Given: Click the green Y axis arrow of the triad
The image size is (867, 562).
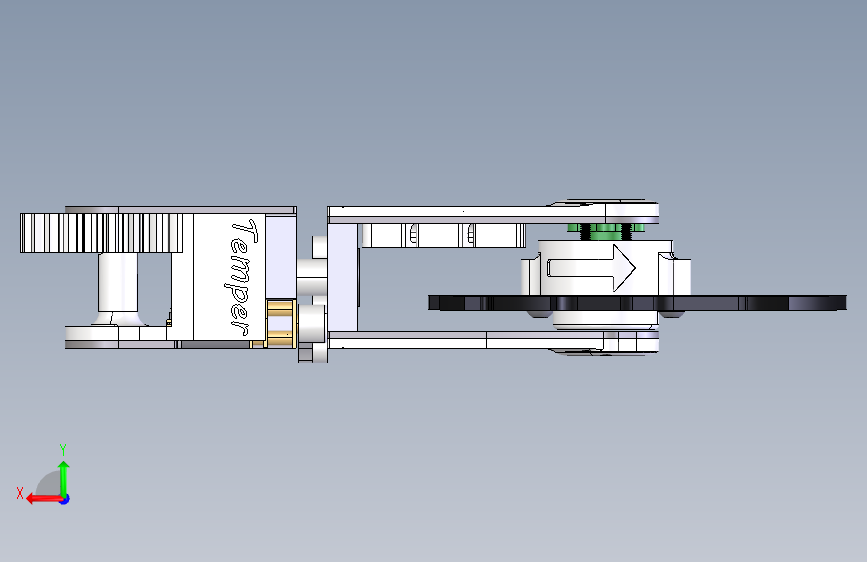Looking at the screenshot, I should (64, 477).
